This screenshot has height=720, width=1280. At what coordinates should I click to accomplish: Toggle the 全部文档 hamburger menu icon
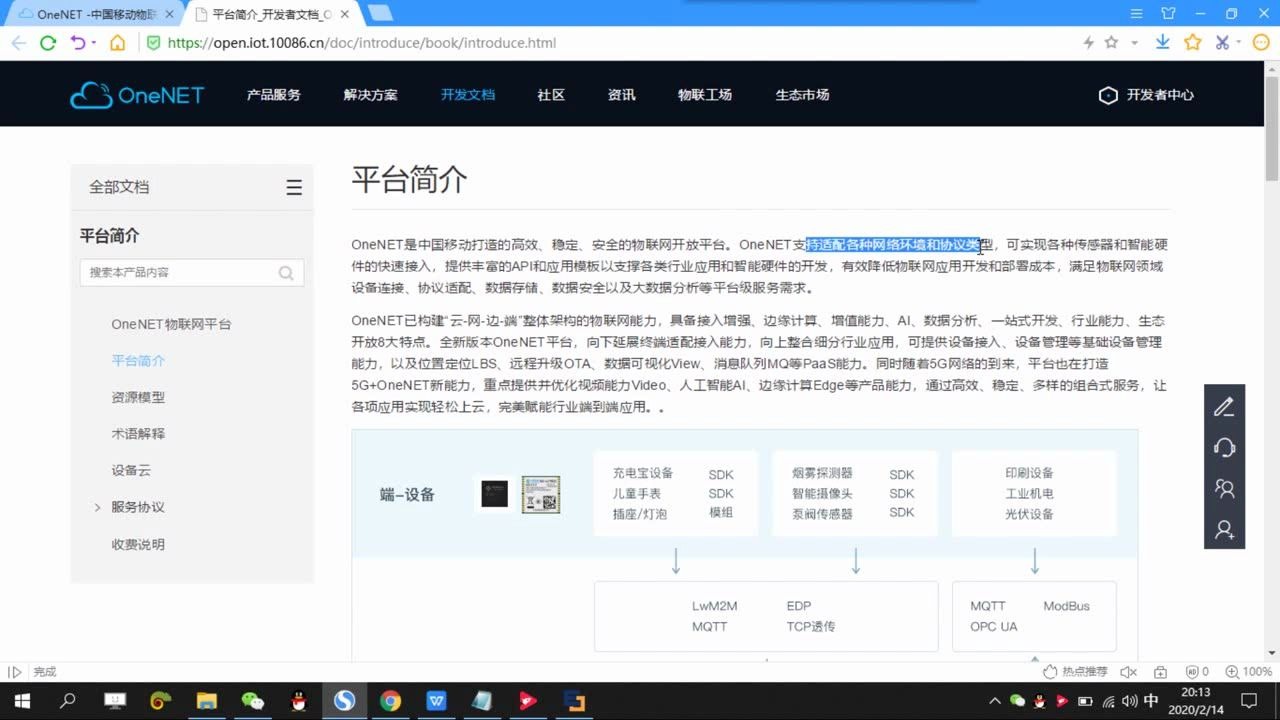point(294,187)
